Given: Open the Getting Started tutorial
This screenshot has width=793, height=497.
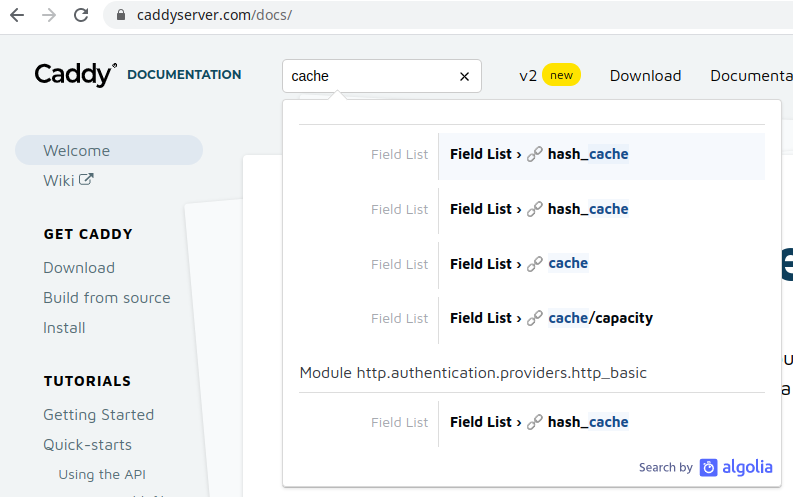Looking at the screenshot, I should pyautogui.click(x=99, y=415).
